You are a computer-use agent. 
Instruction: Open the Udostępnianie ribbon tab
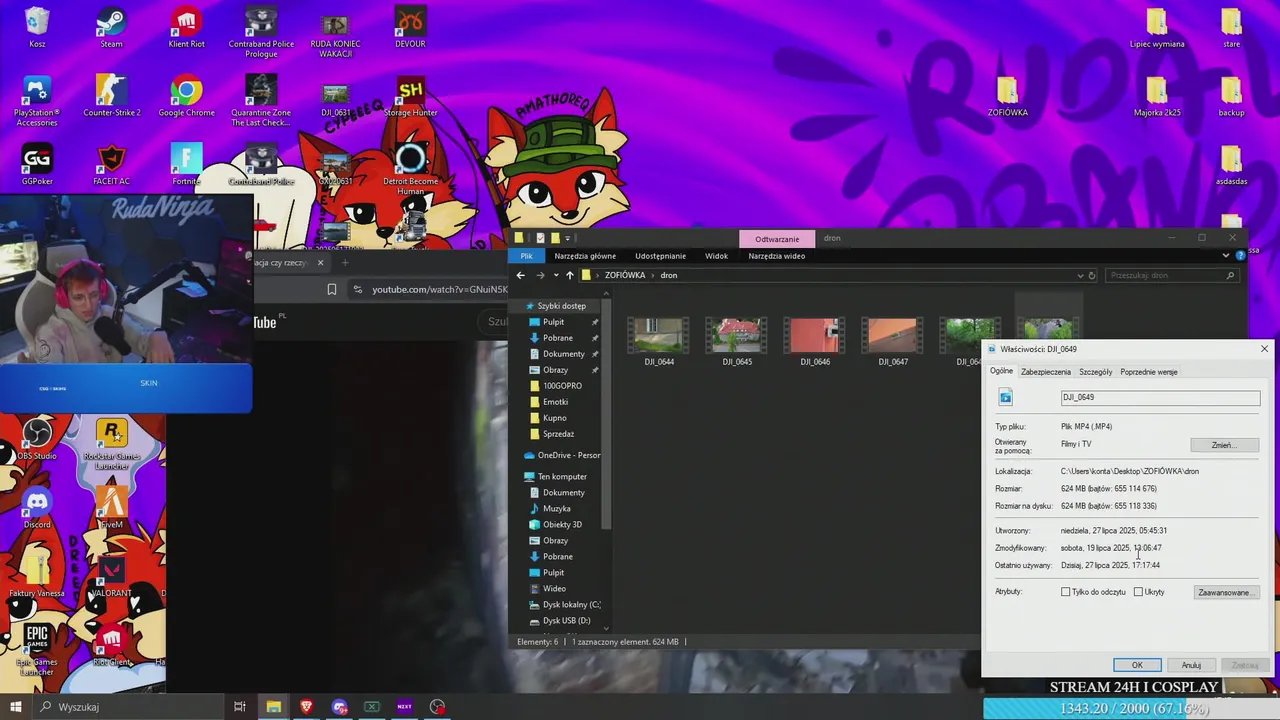pos(660,256)
